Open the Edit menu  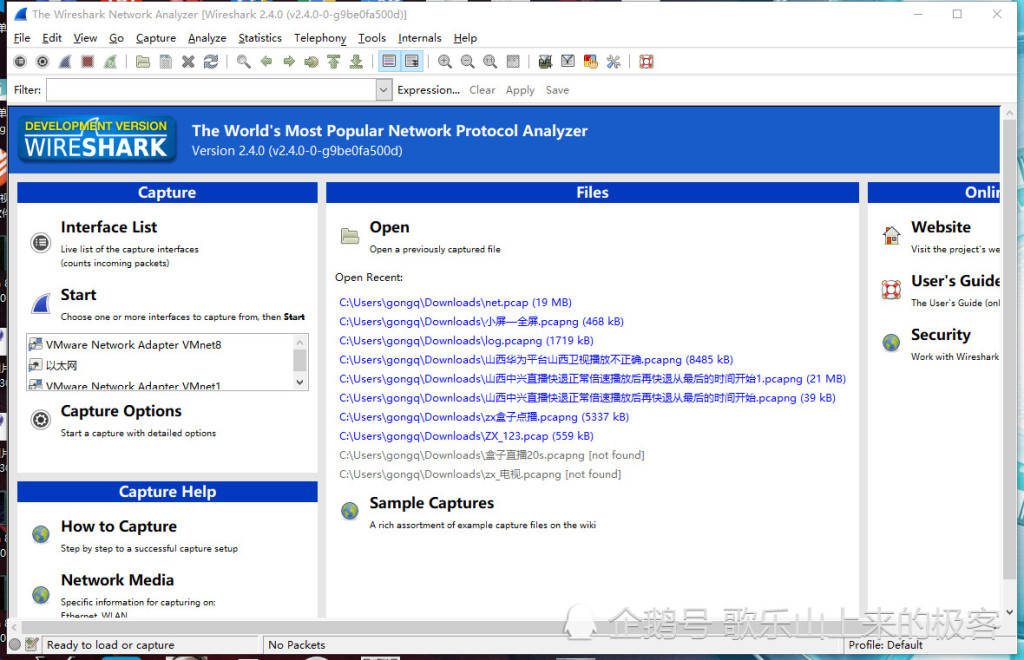pos(52,38)
